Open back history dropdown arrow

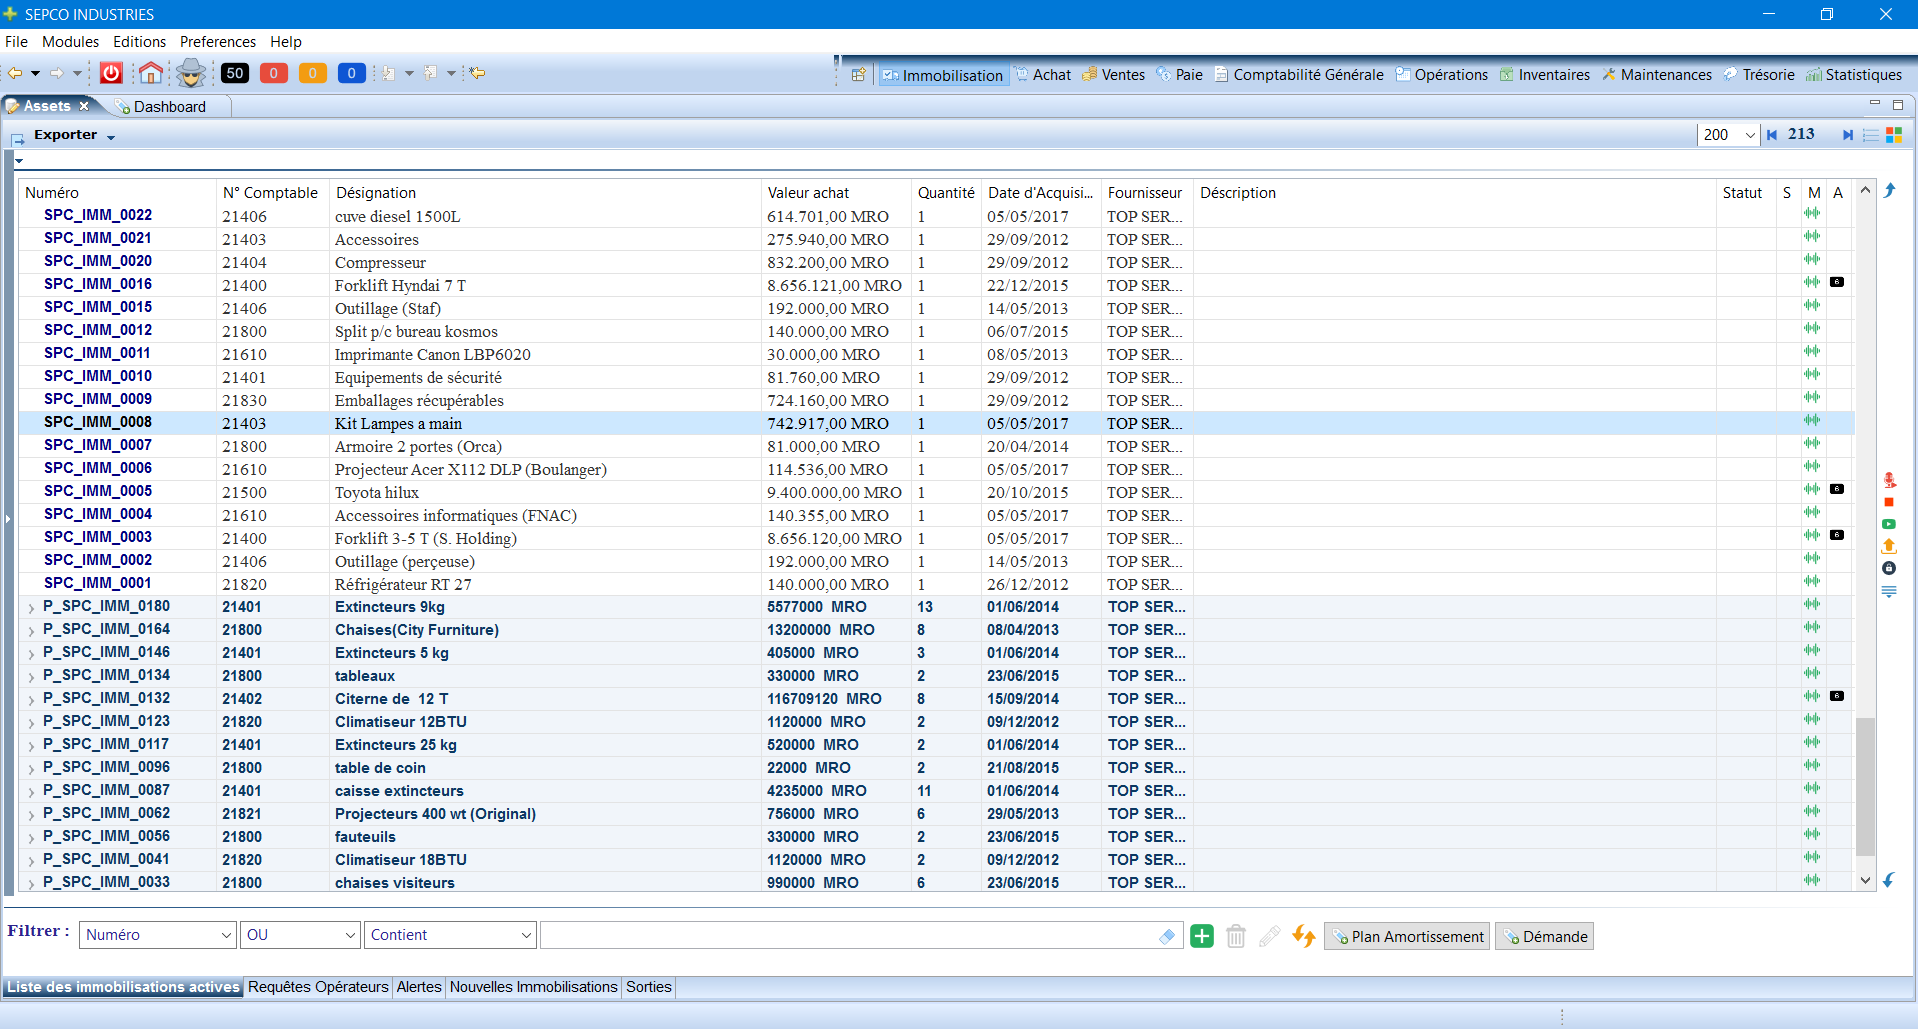(x=35, y=73)
